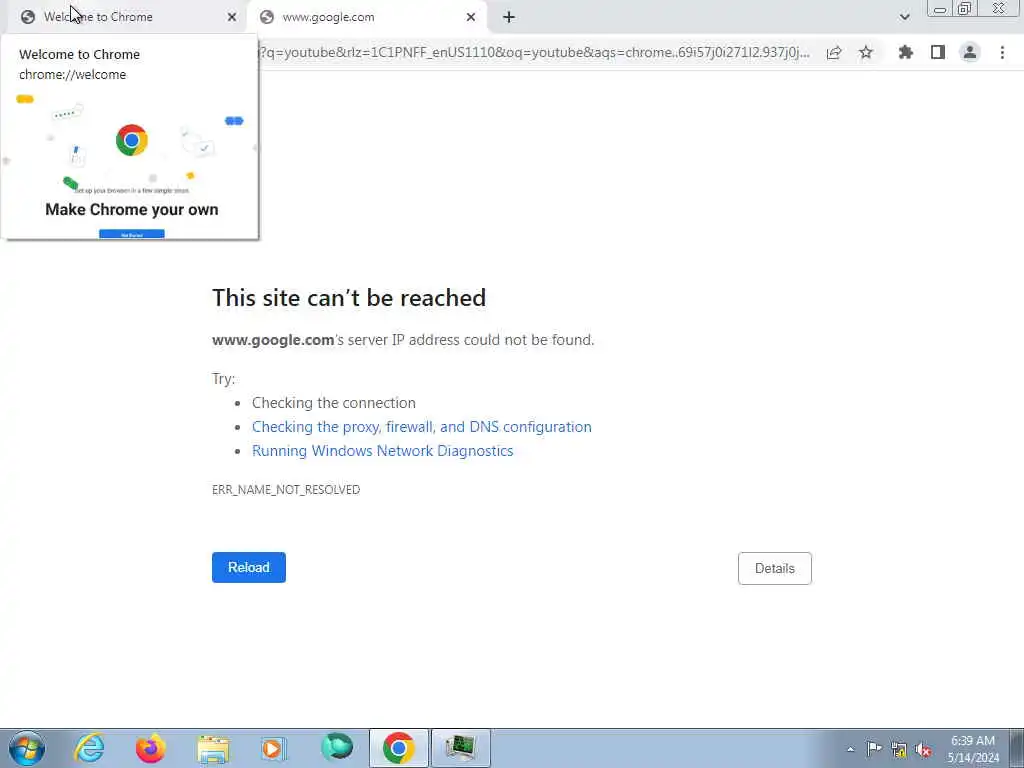Click the Reload button
Viewport: 1024px width, 768px height.
click(249, 568)
